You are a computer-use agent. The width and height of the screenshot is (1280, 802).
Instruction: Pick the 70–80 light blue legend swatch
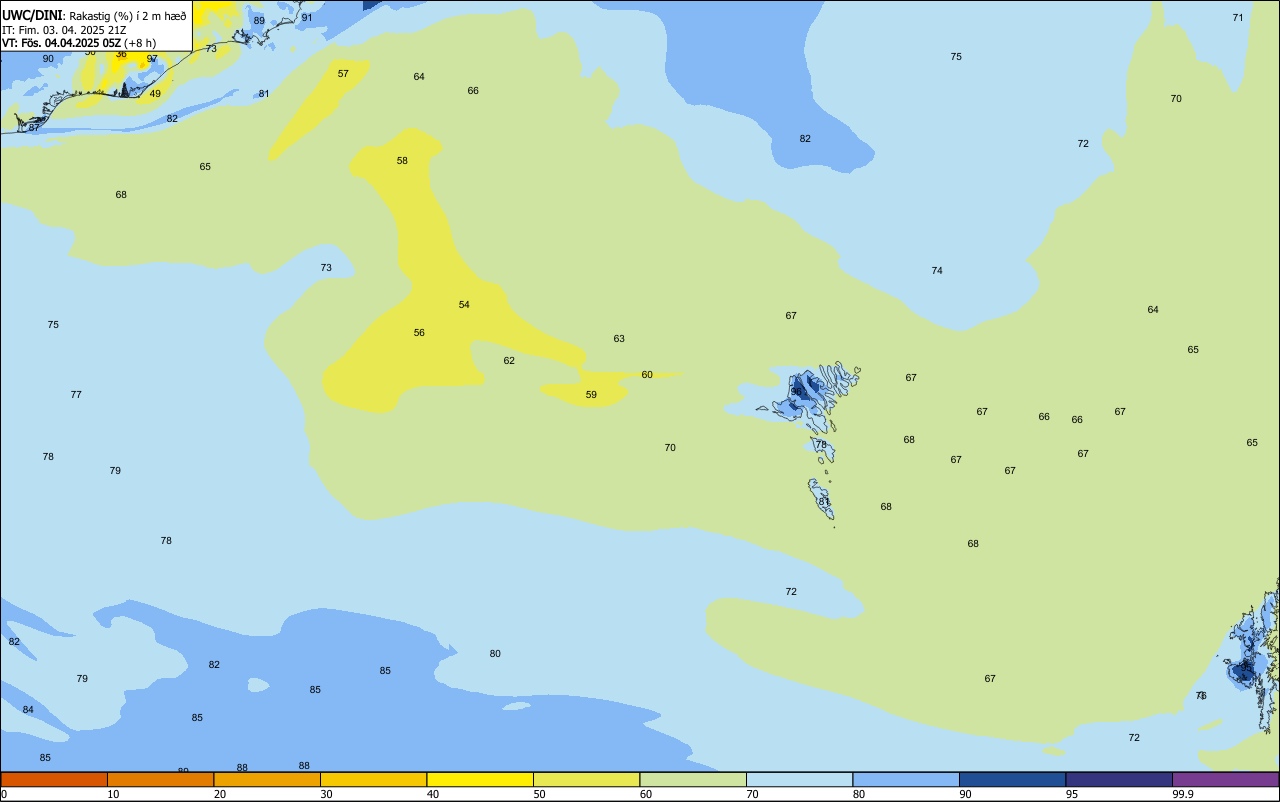point(799,779)
